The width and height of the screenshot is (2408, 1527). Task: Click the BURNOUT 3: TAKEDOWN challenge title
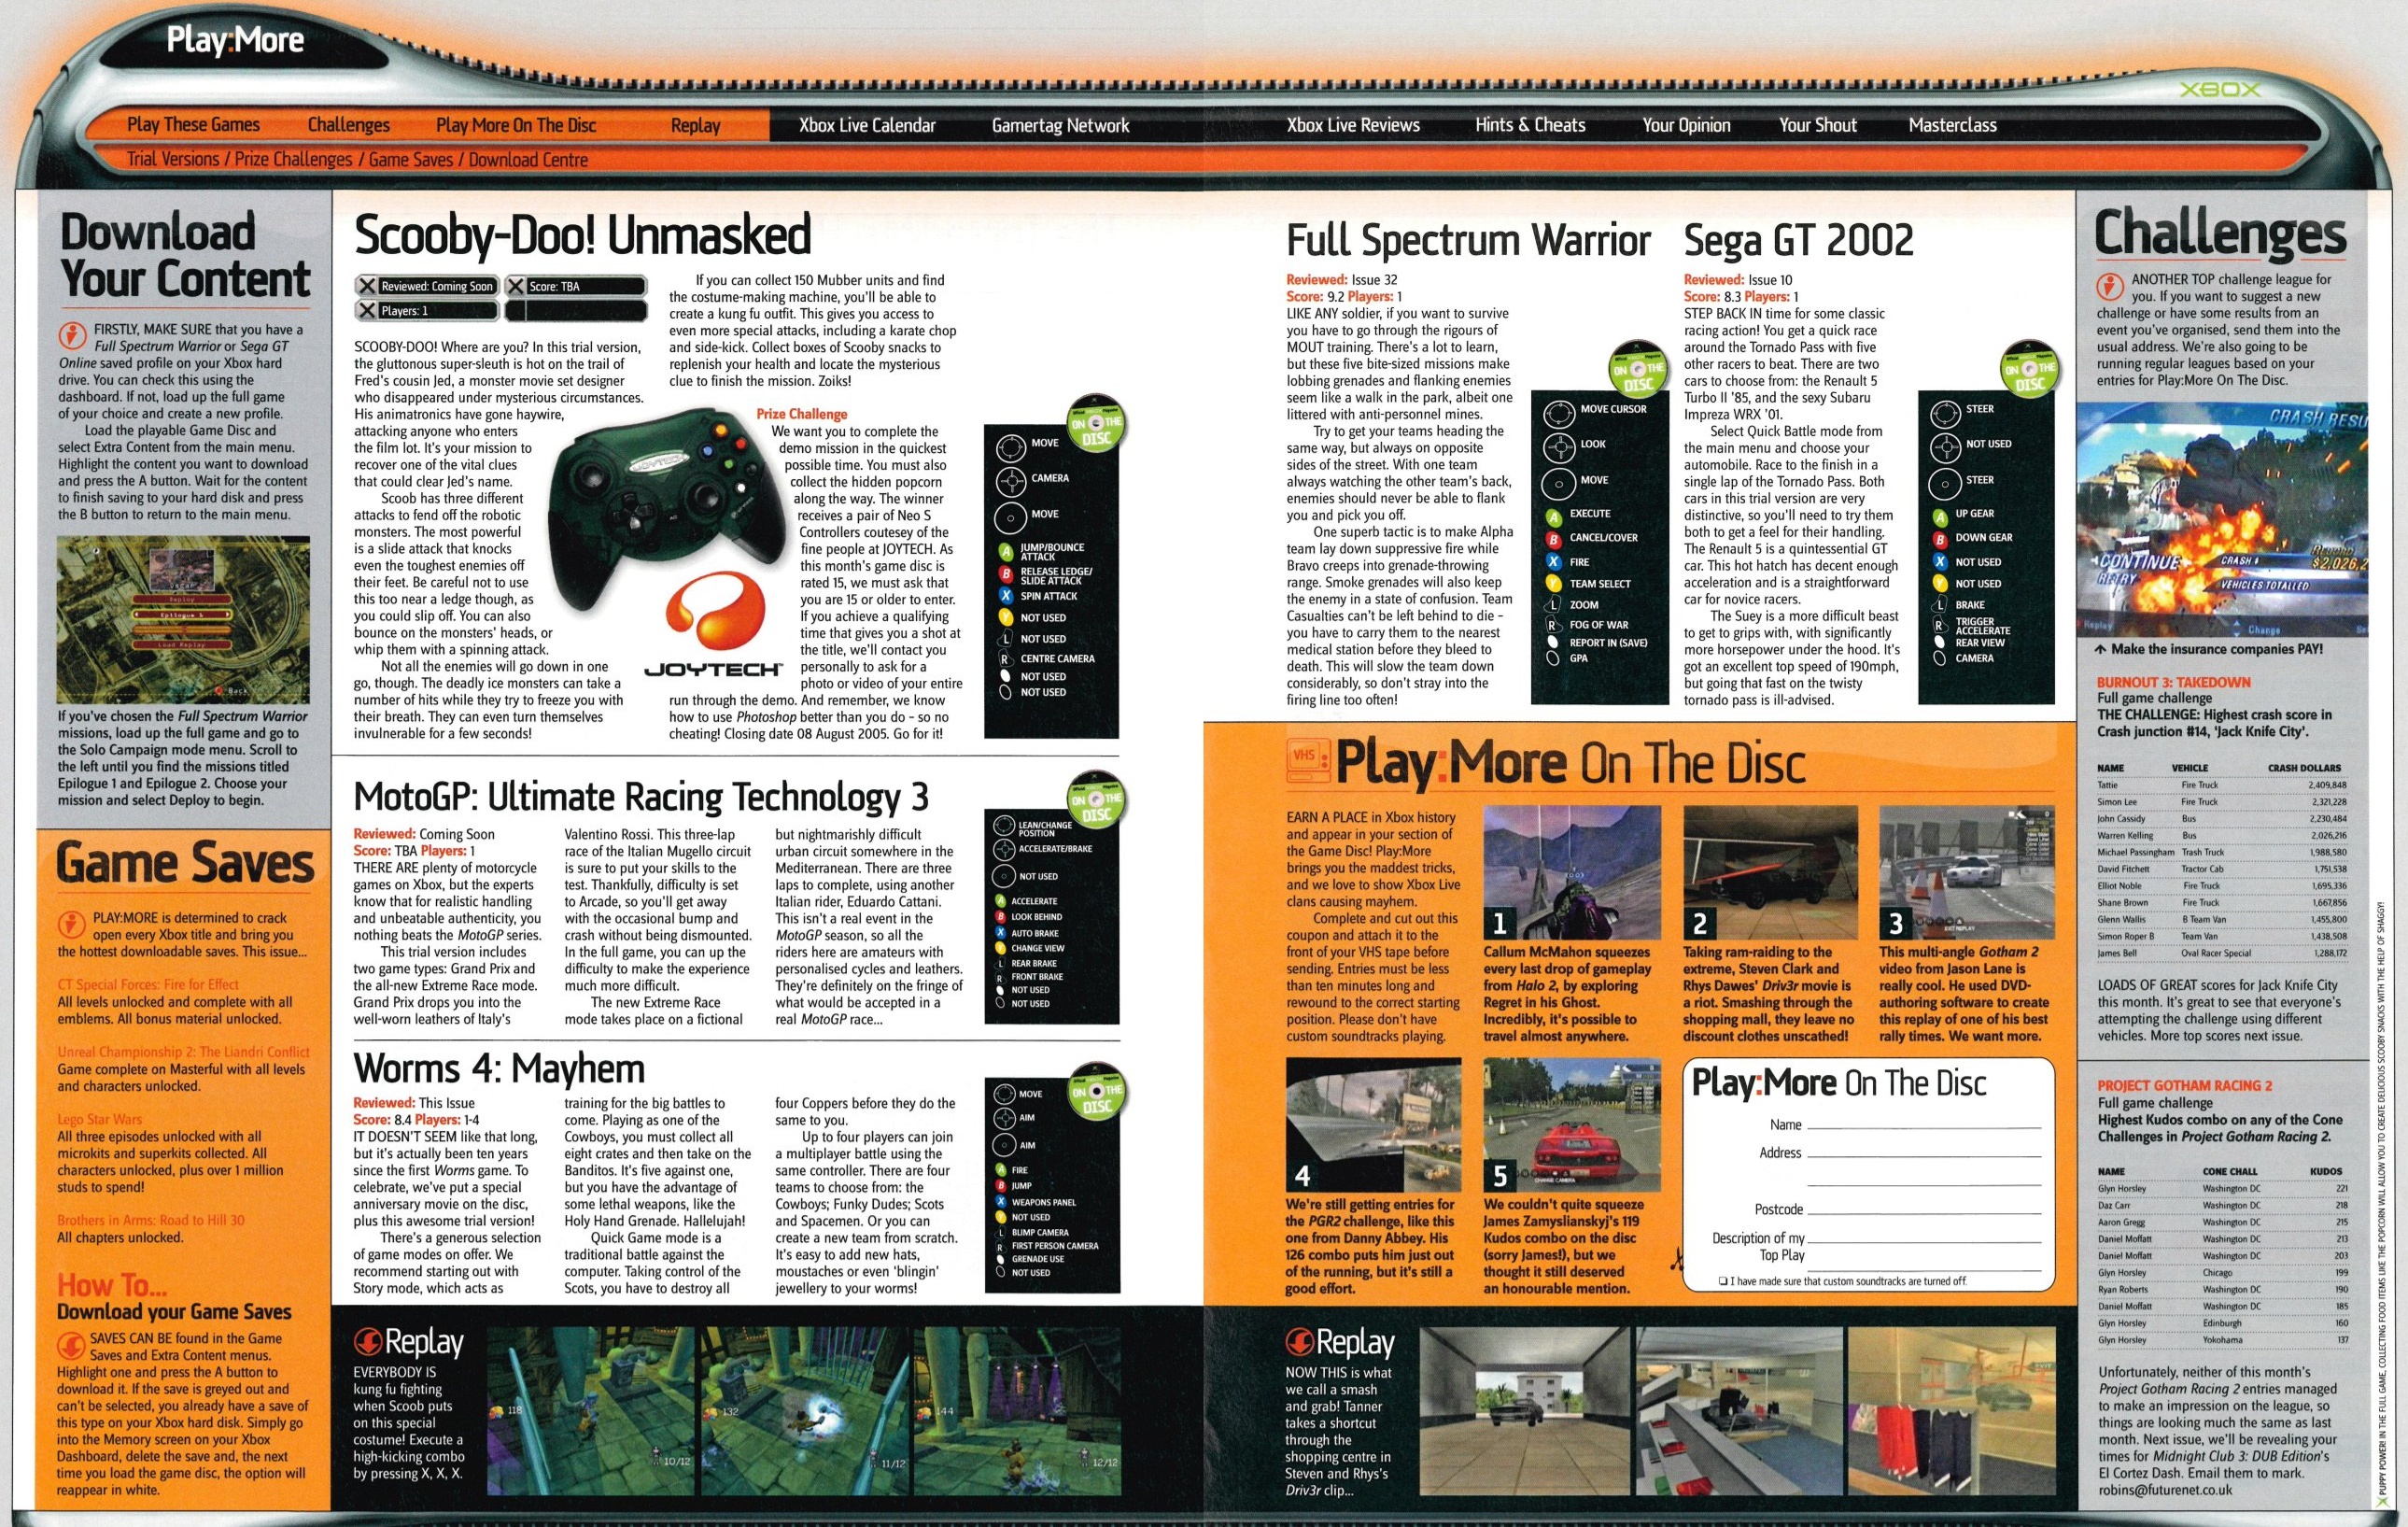[2174, 682]
